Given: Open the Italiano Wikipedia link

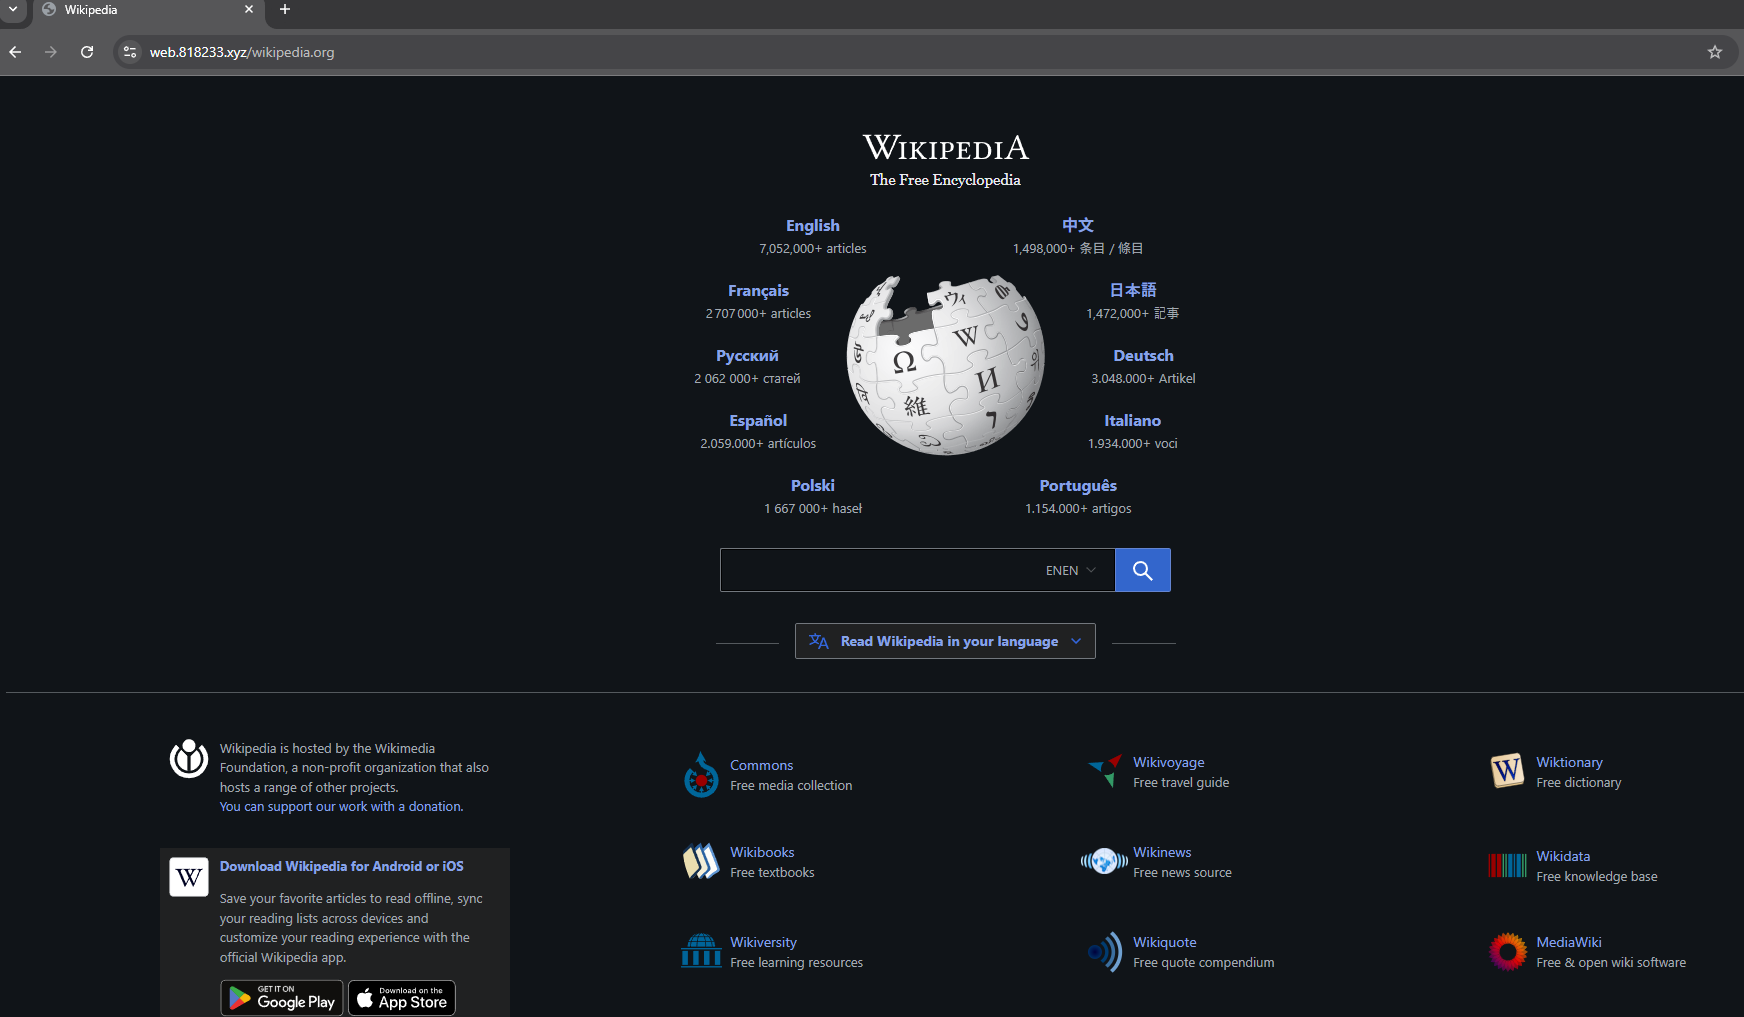Looking at the screenshot, I should tap(1132, 421).
